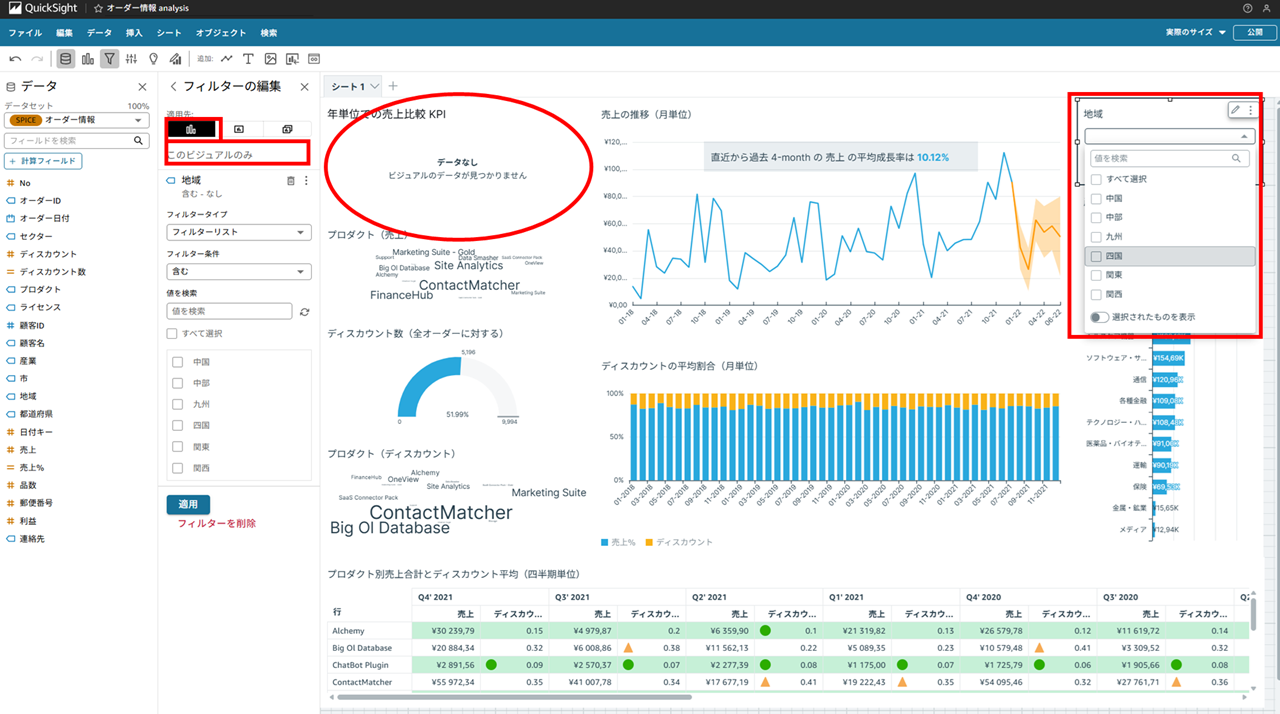Viewport: 1280px width, 714px height.
Task: Open the 実際のサイズ zoom dropdown
Action: (1195, 32)
